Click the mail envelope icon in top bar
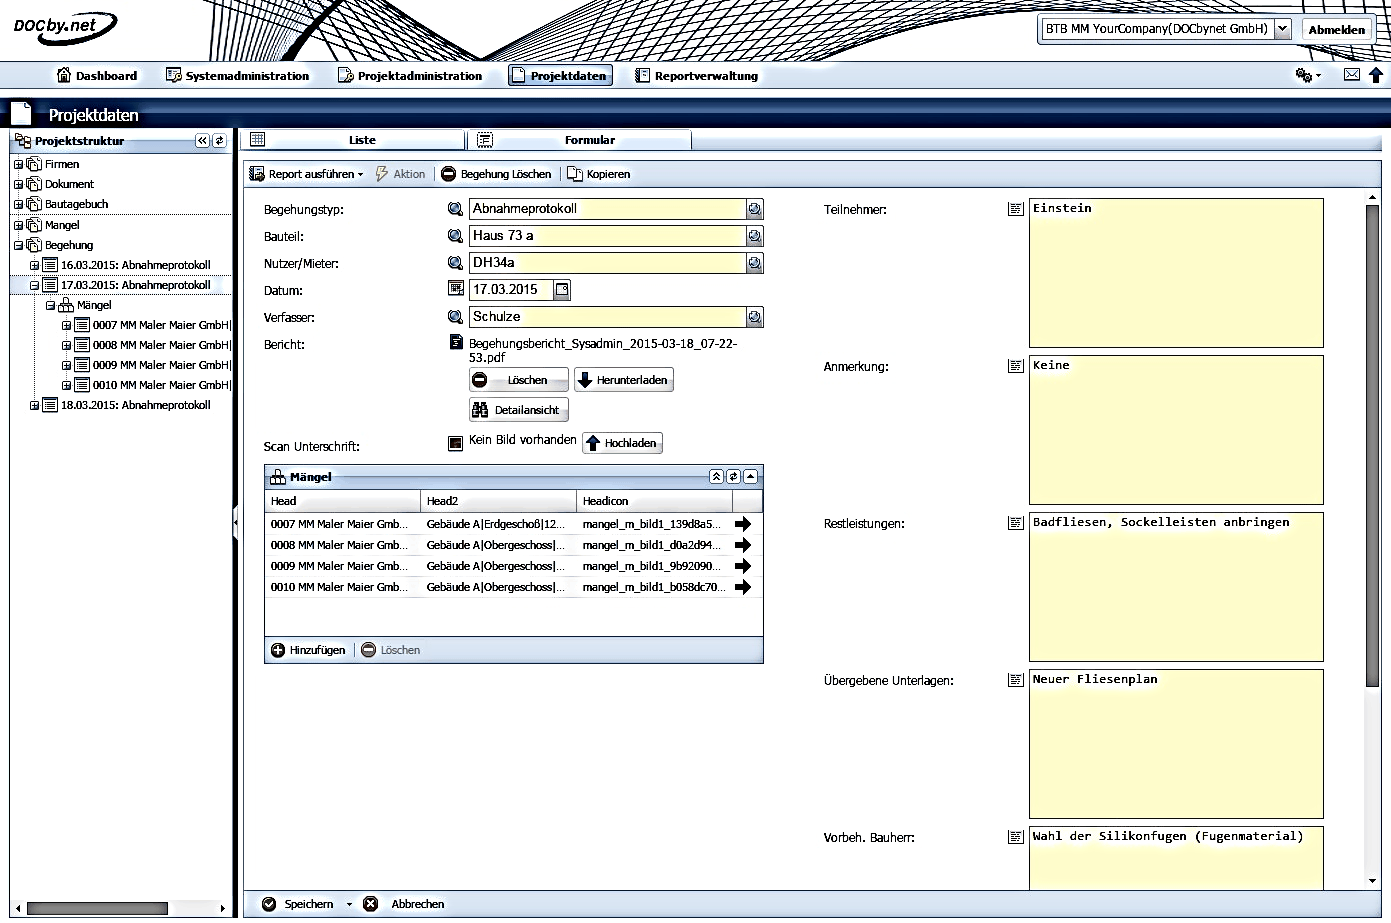This screenshot has height=923, width=1391. [x=1351, y=75]
